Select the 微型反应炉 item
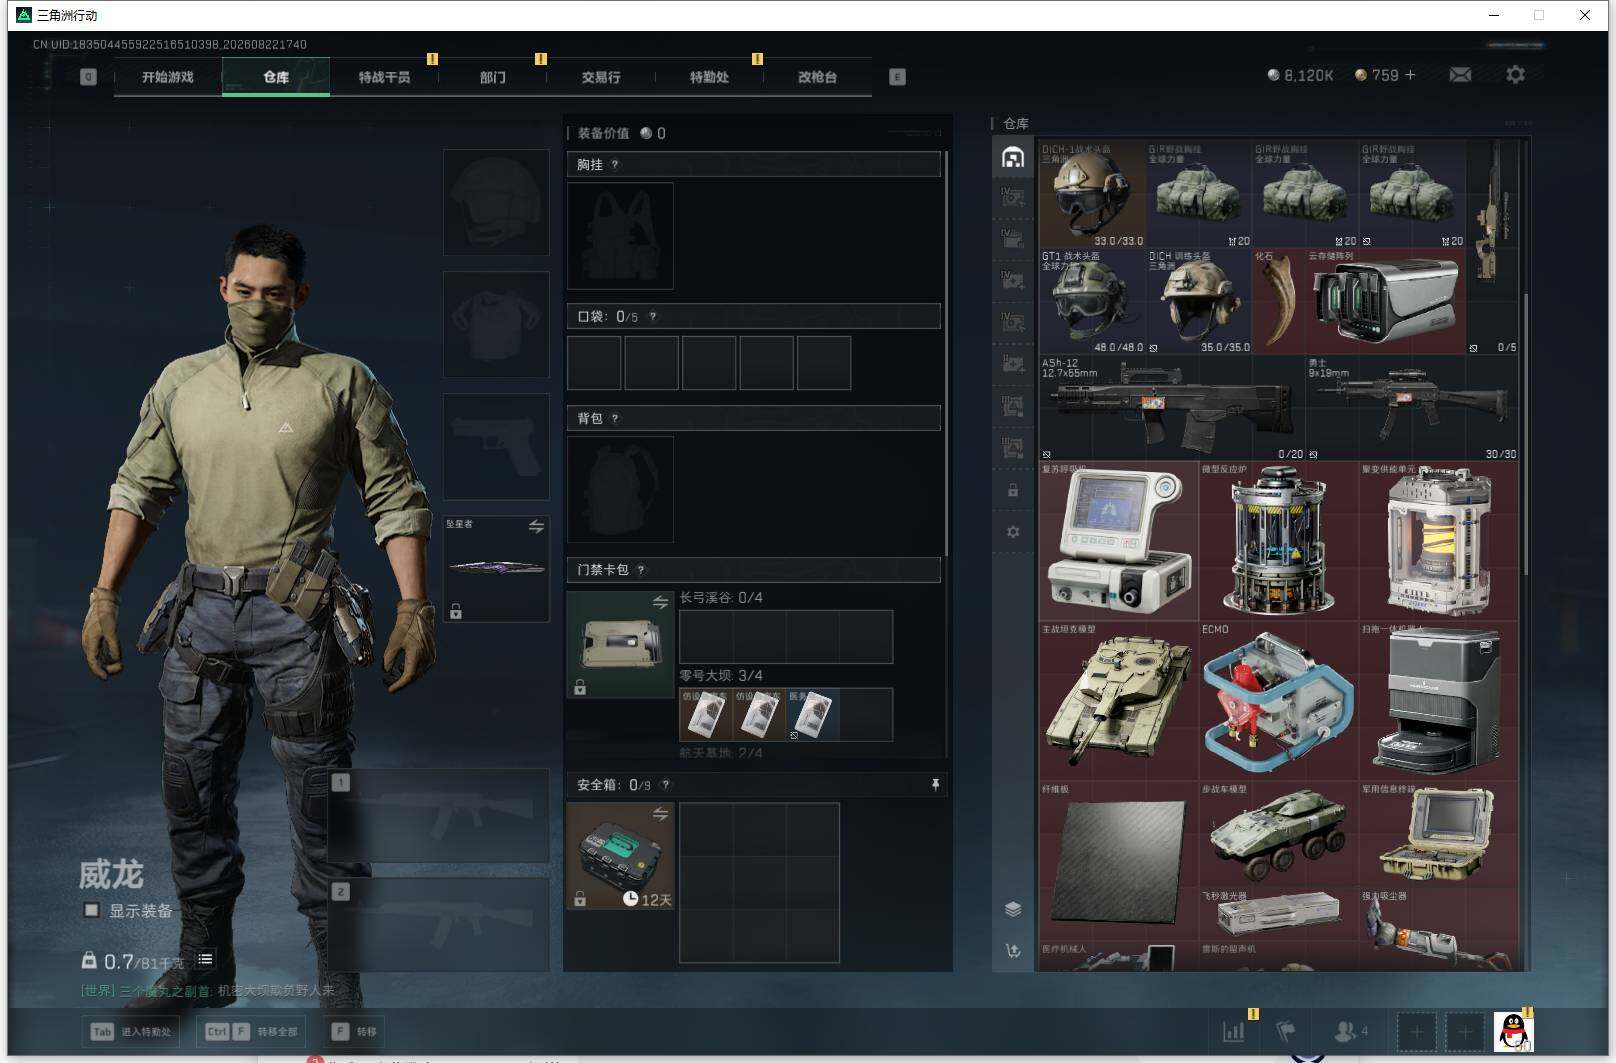The image size is (1616, 1063). point(1279,541)
